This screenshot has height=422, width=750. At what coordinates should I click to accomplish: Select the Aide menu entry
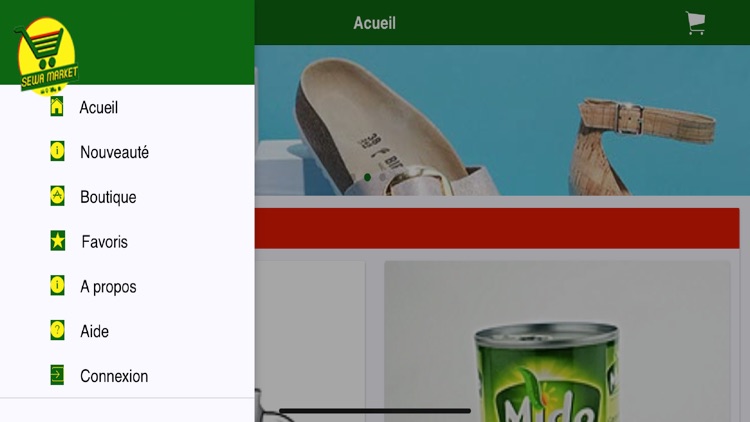[x=127, y=331]
